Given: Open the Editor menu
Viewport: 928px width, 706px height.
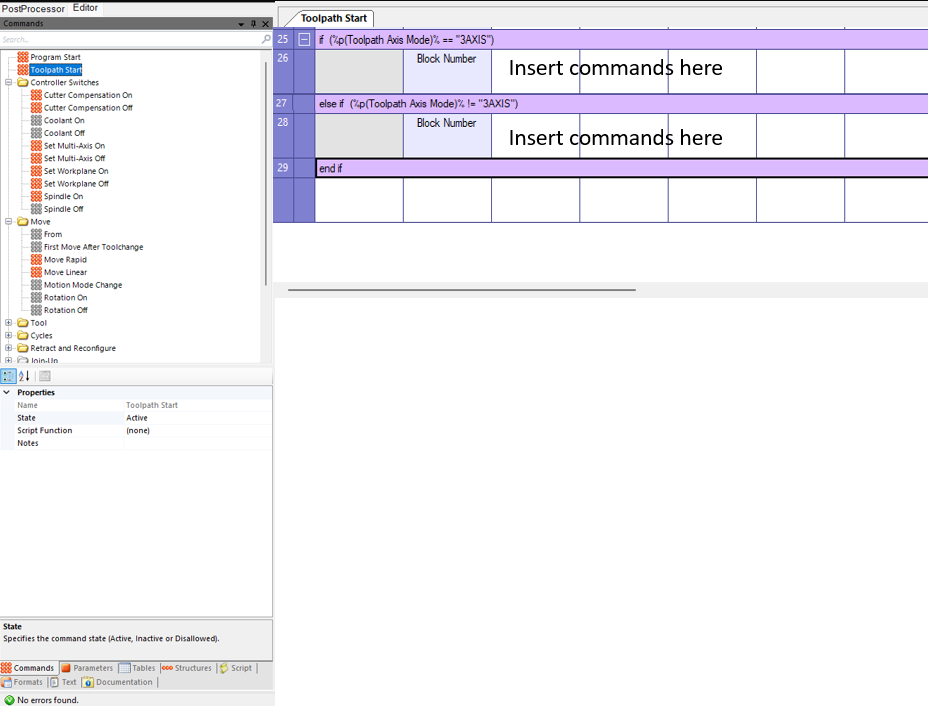Looking at the screenshot, I should click(85, 7).
